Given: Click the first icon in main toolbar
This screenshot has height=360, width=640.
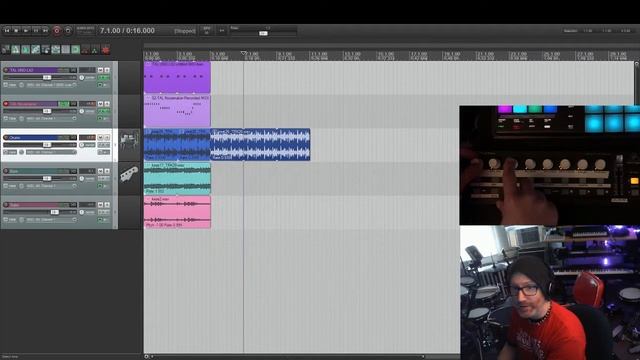Looking at the screenshot, I should (6, 50).
